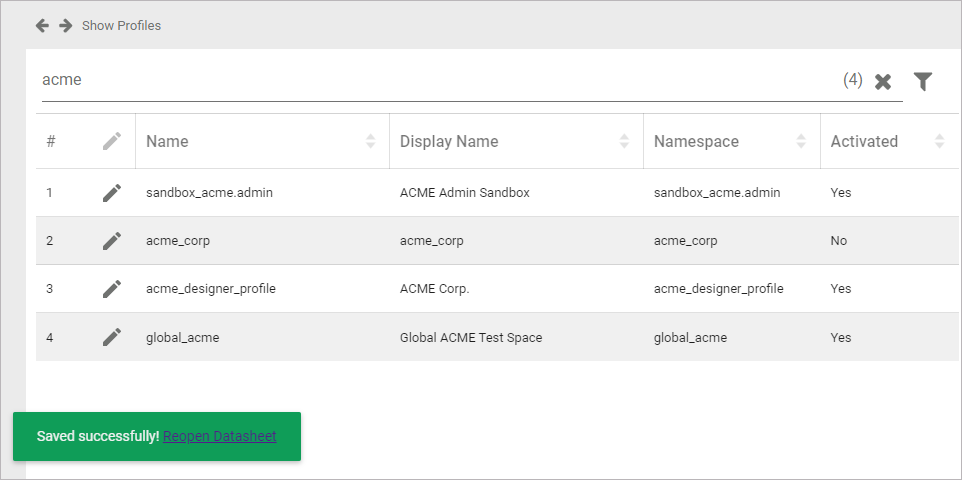Edit the sandbox_acme.admin profile pencil icon
This screenshot has width=962, height=480.
(x=112, y=193)
